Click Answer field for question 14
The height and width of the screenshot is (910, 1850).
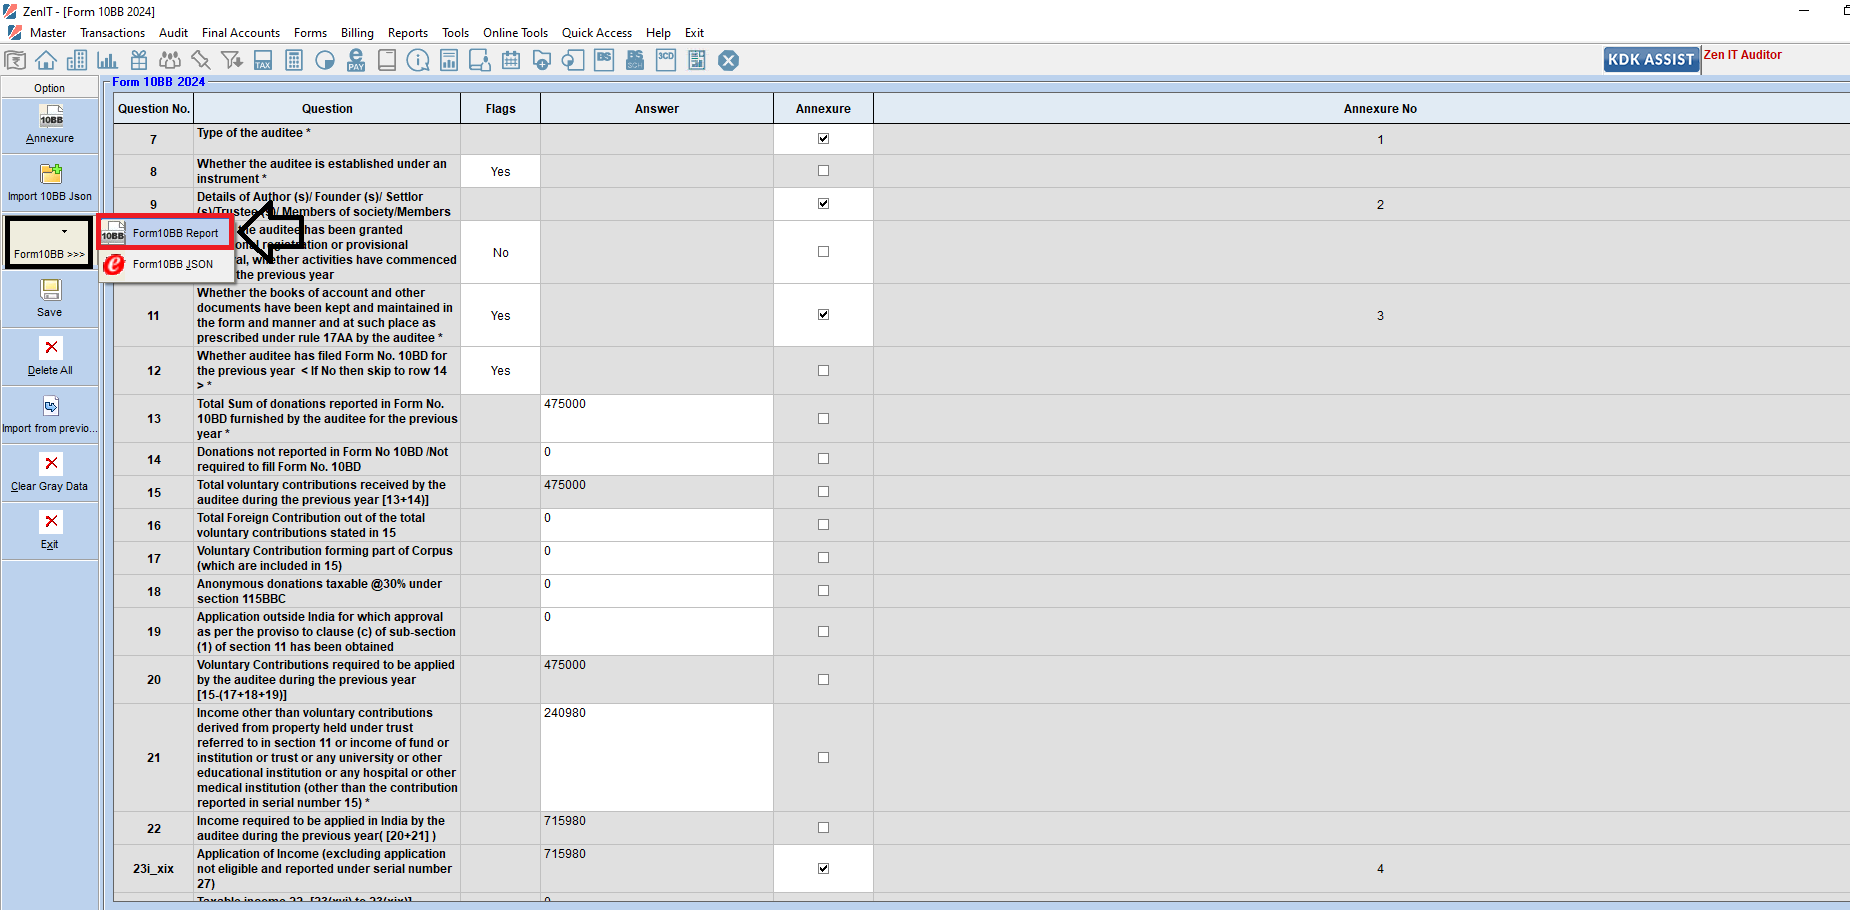pos(657,459)
